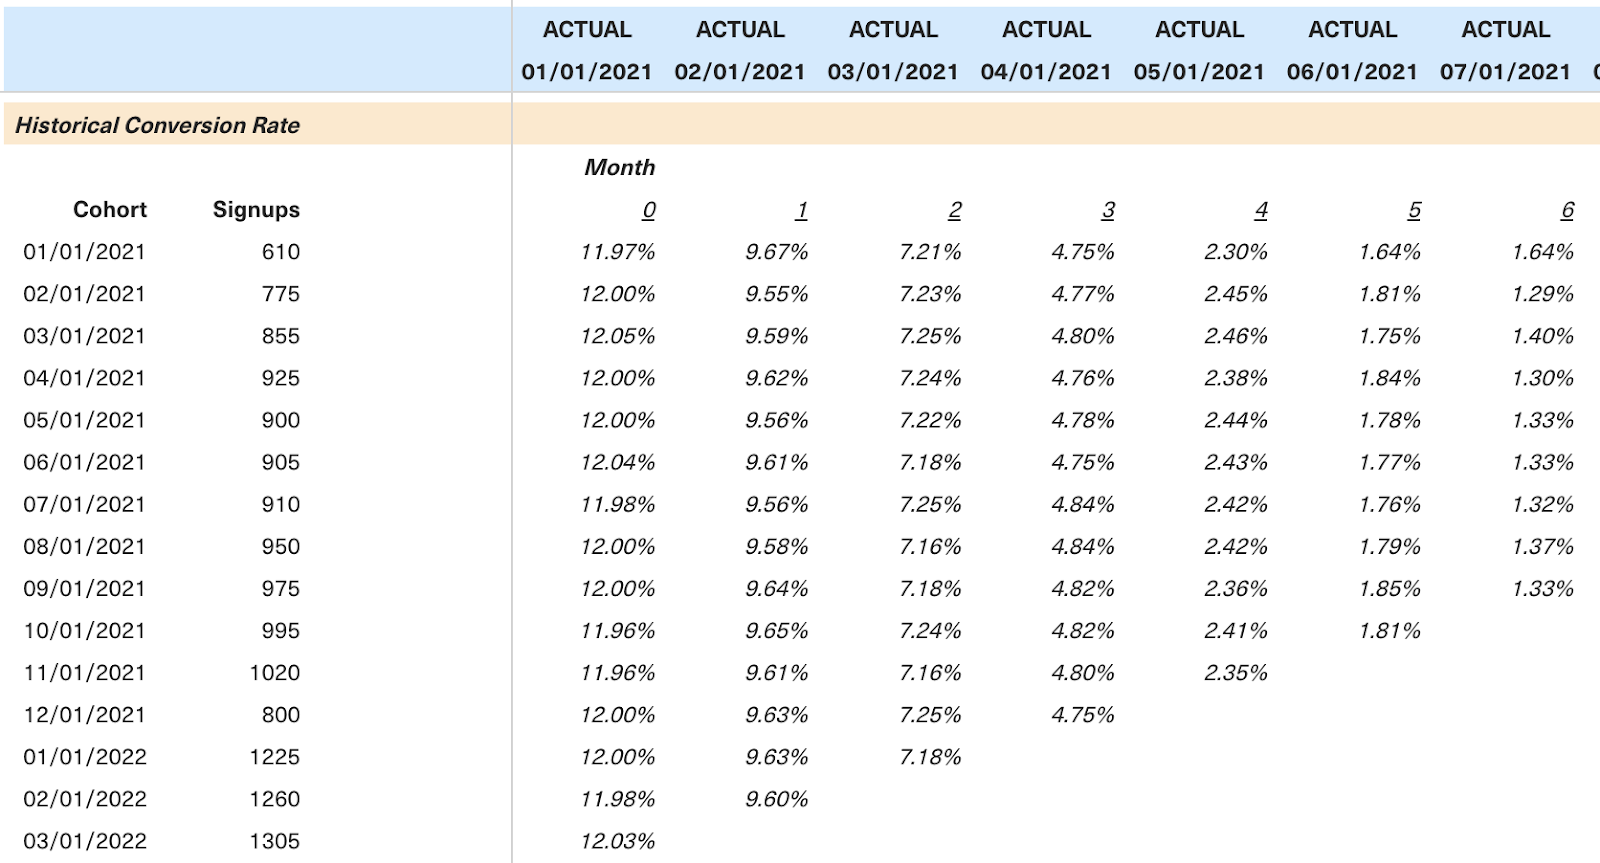The height and width of the screenshot is (863, 1600).
Task: Select the underlined month 0 header
Action: click(x=649, y=210)
